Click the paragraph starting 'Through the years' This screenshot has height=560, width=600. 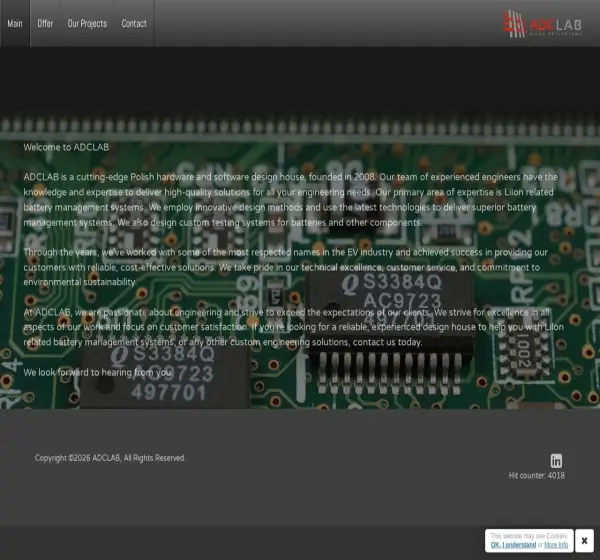(285, 267)
